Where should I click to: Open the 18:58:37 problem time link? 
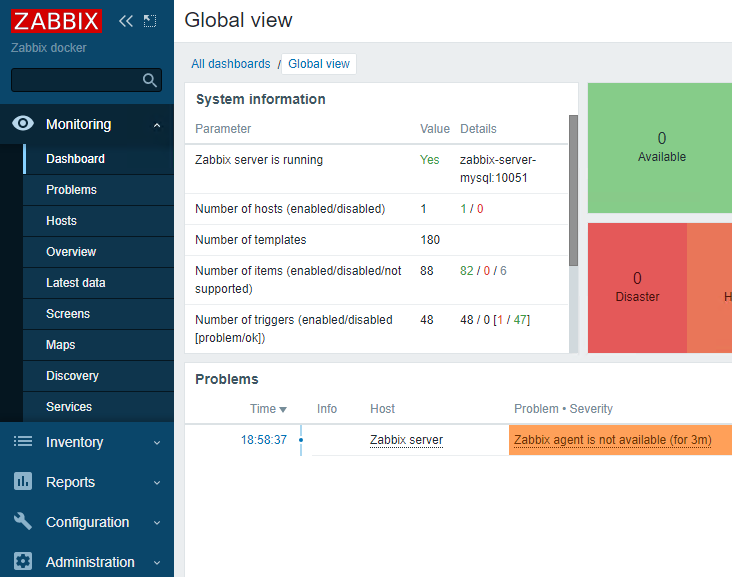264,440
